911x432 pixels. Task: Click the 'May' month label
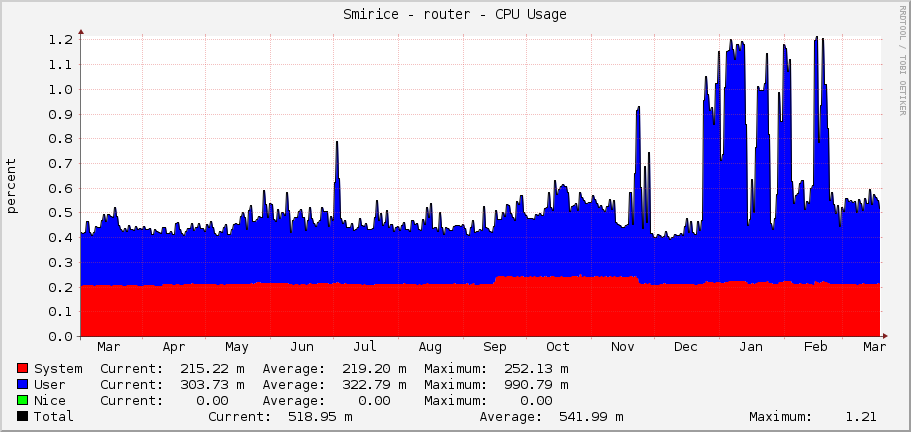[x=237, y=347]
